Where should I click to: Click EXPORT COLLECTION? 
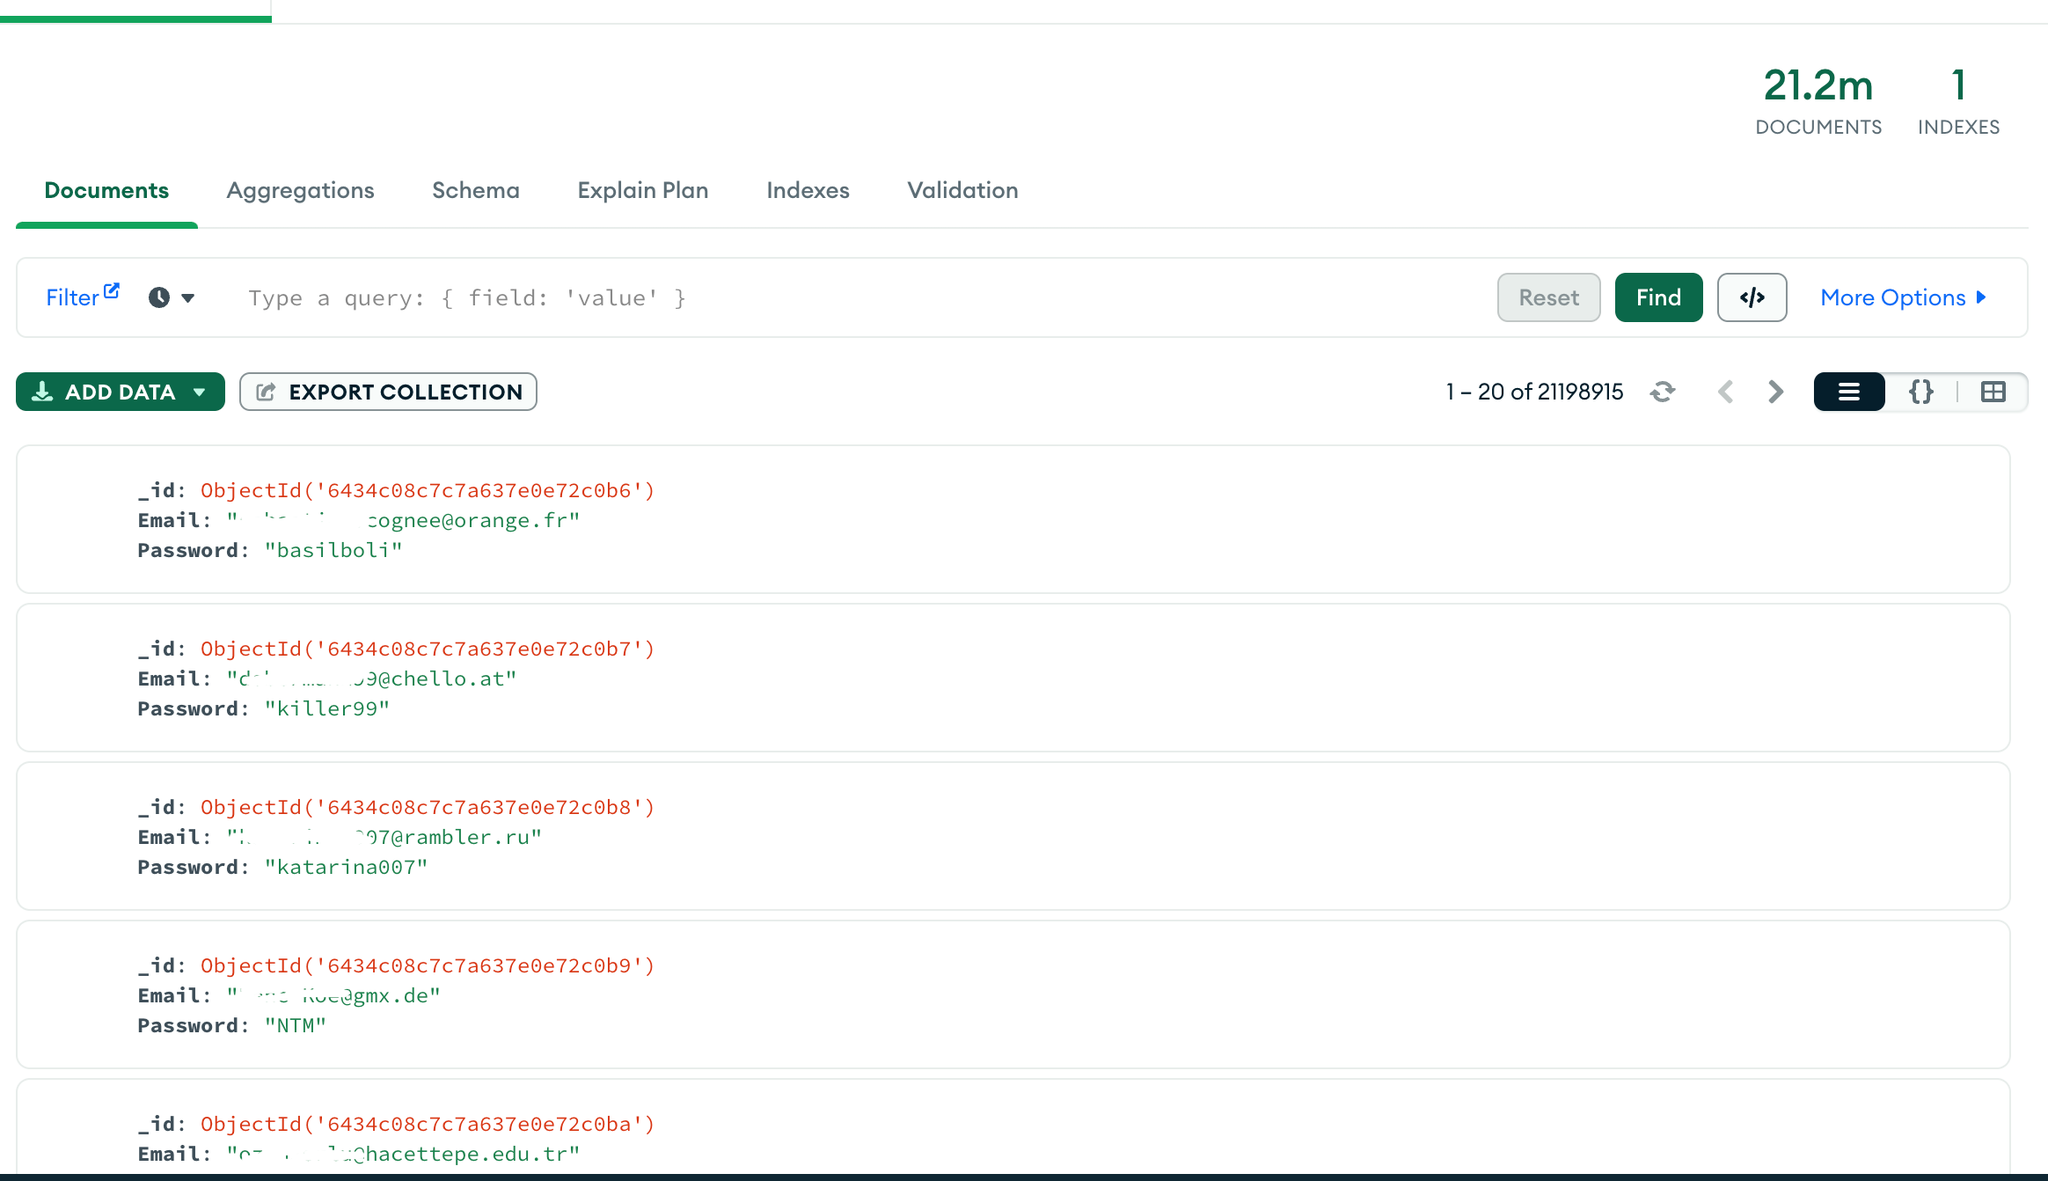[388, 392]
